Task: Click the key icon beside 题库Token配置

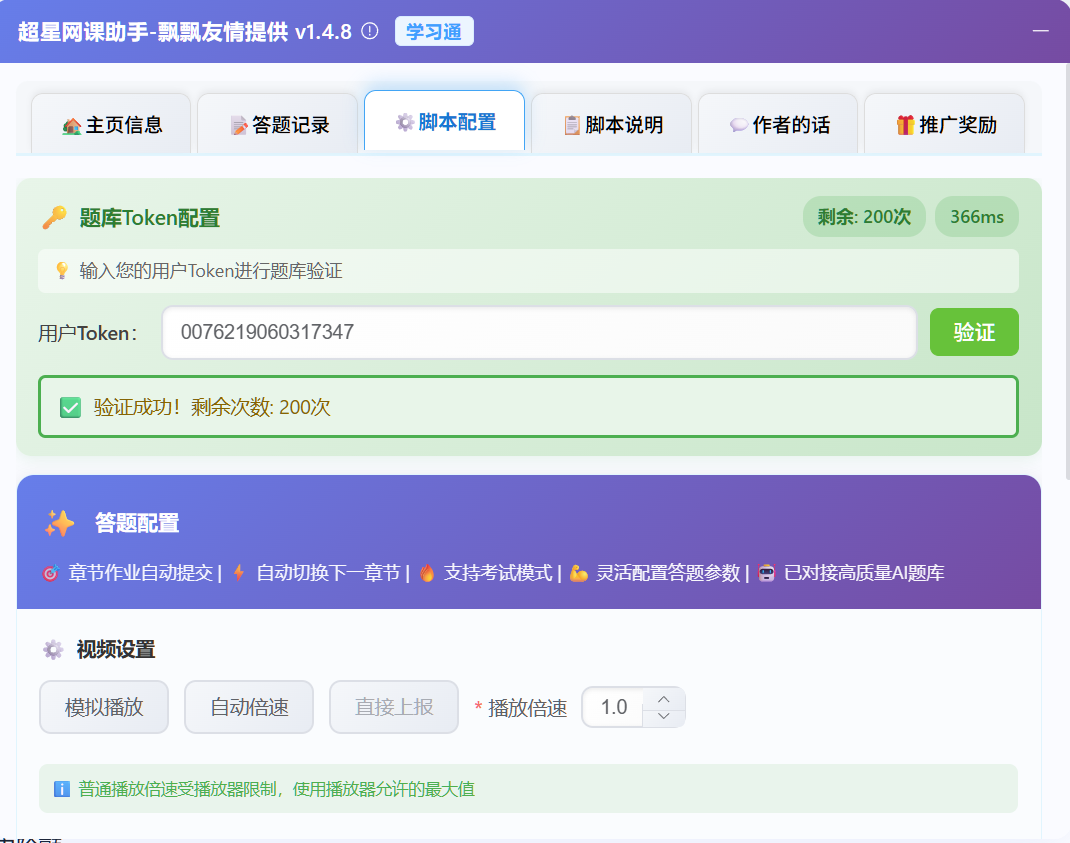Action: (57, 216)
